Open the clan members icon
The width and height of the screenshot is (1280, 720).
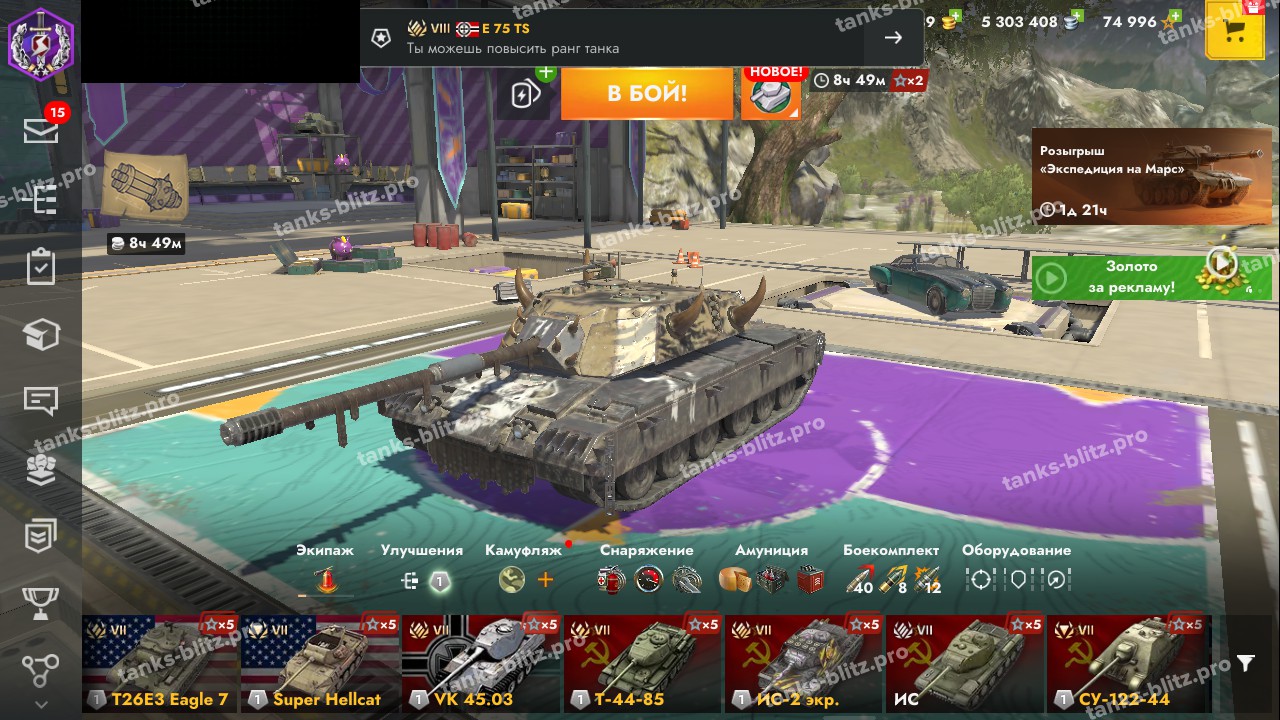click(41, 469)
